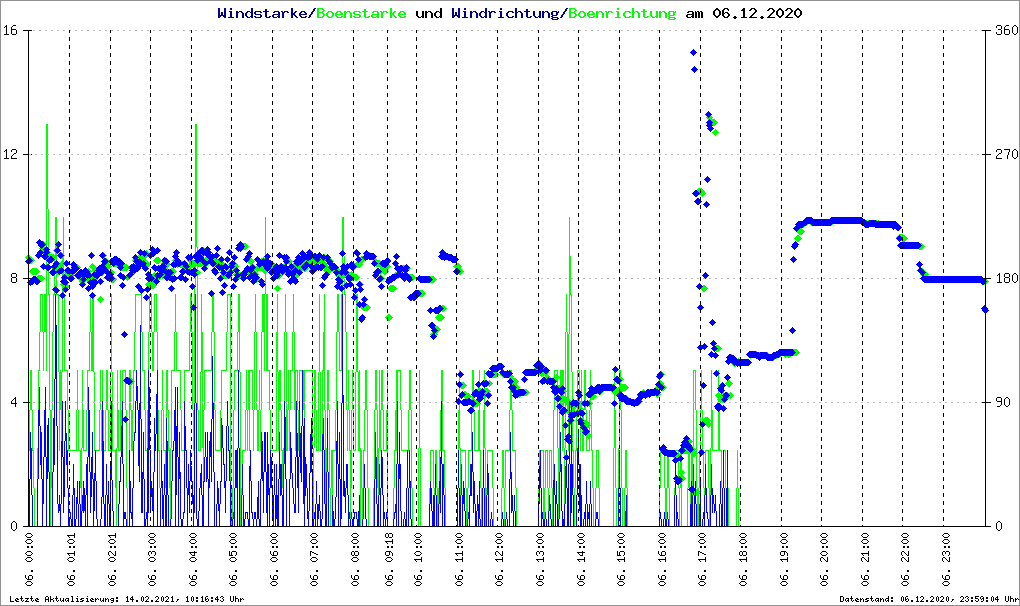Click time label '06. 20:00'

[x=824, y=560]
